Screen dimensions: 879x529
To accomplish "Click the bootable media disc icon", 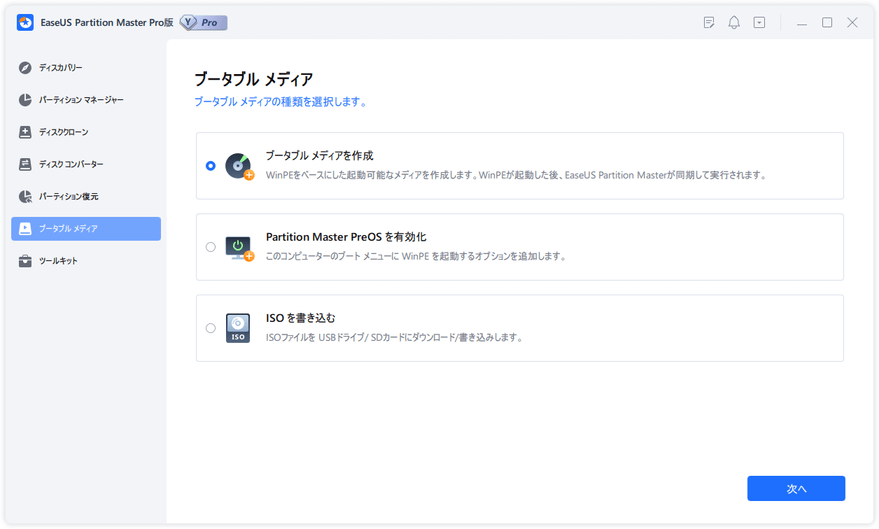I will coord(238,166).
